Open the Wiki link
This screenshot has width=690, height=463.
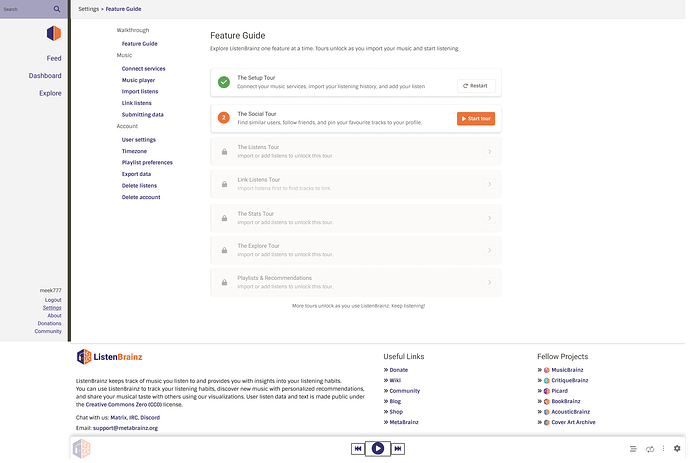click(395, 381)
